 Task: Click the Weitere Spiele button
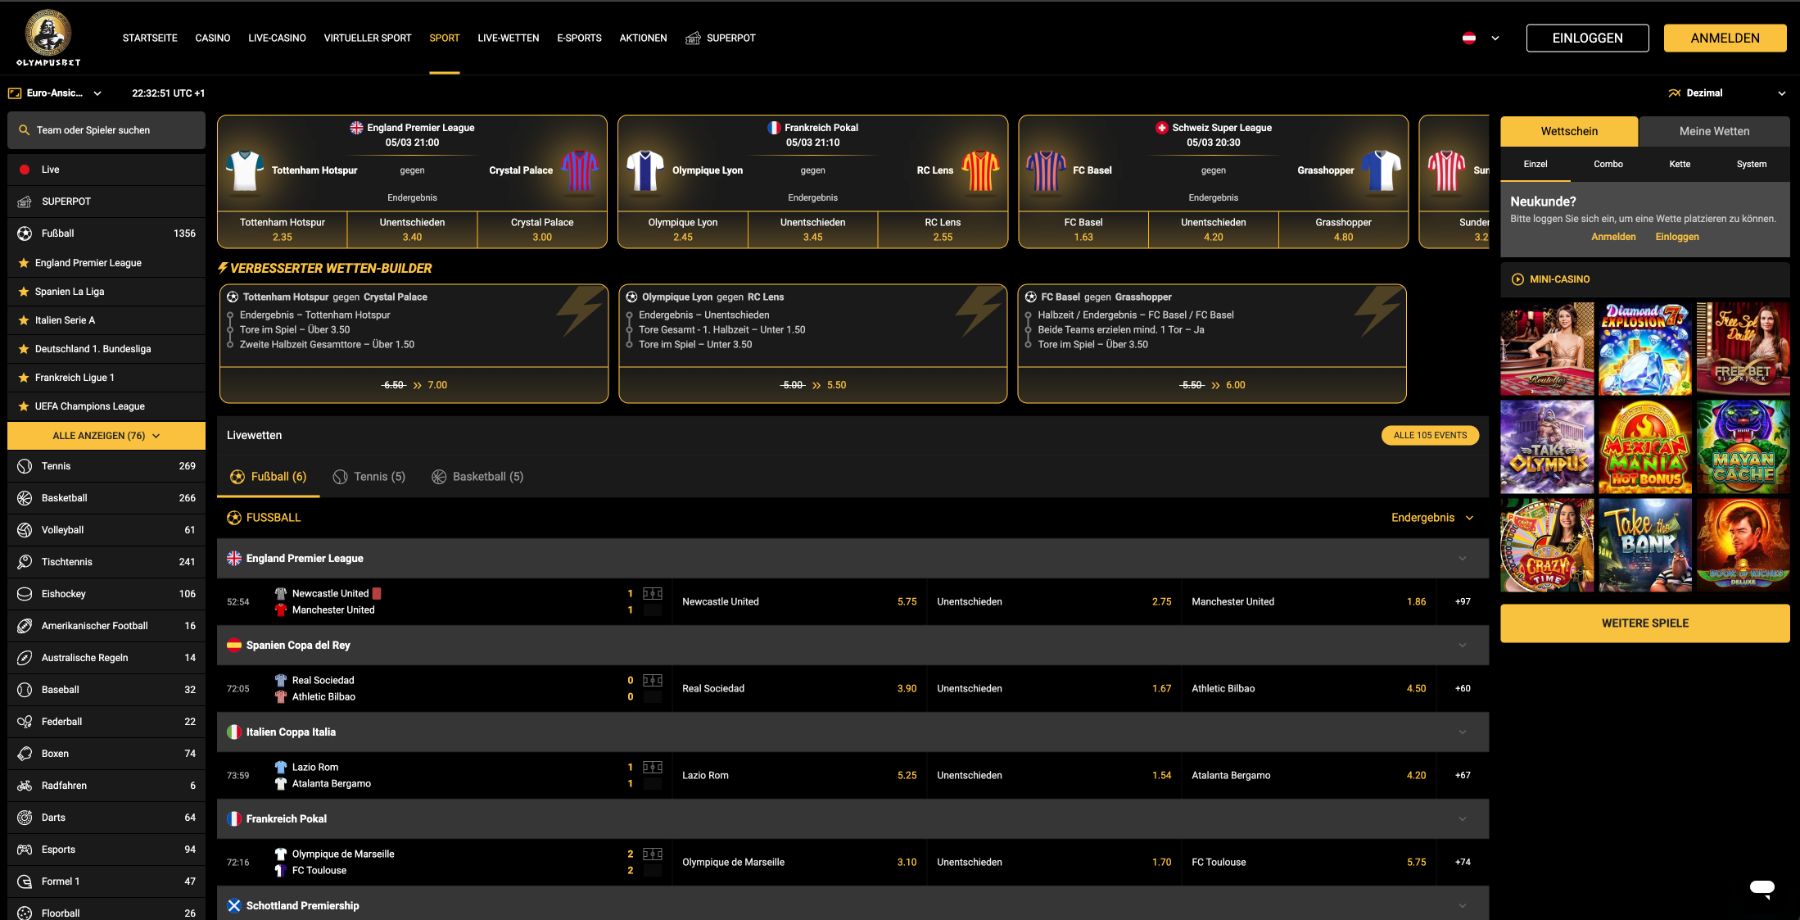click(x=1645, y=623)
